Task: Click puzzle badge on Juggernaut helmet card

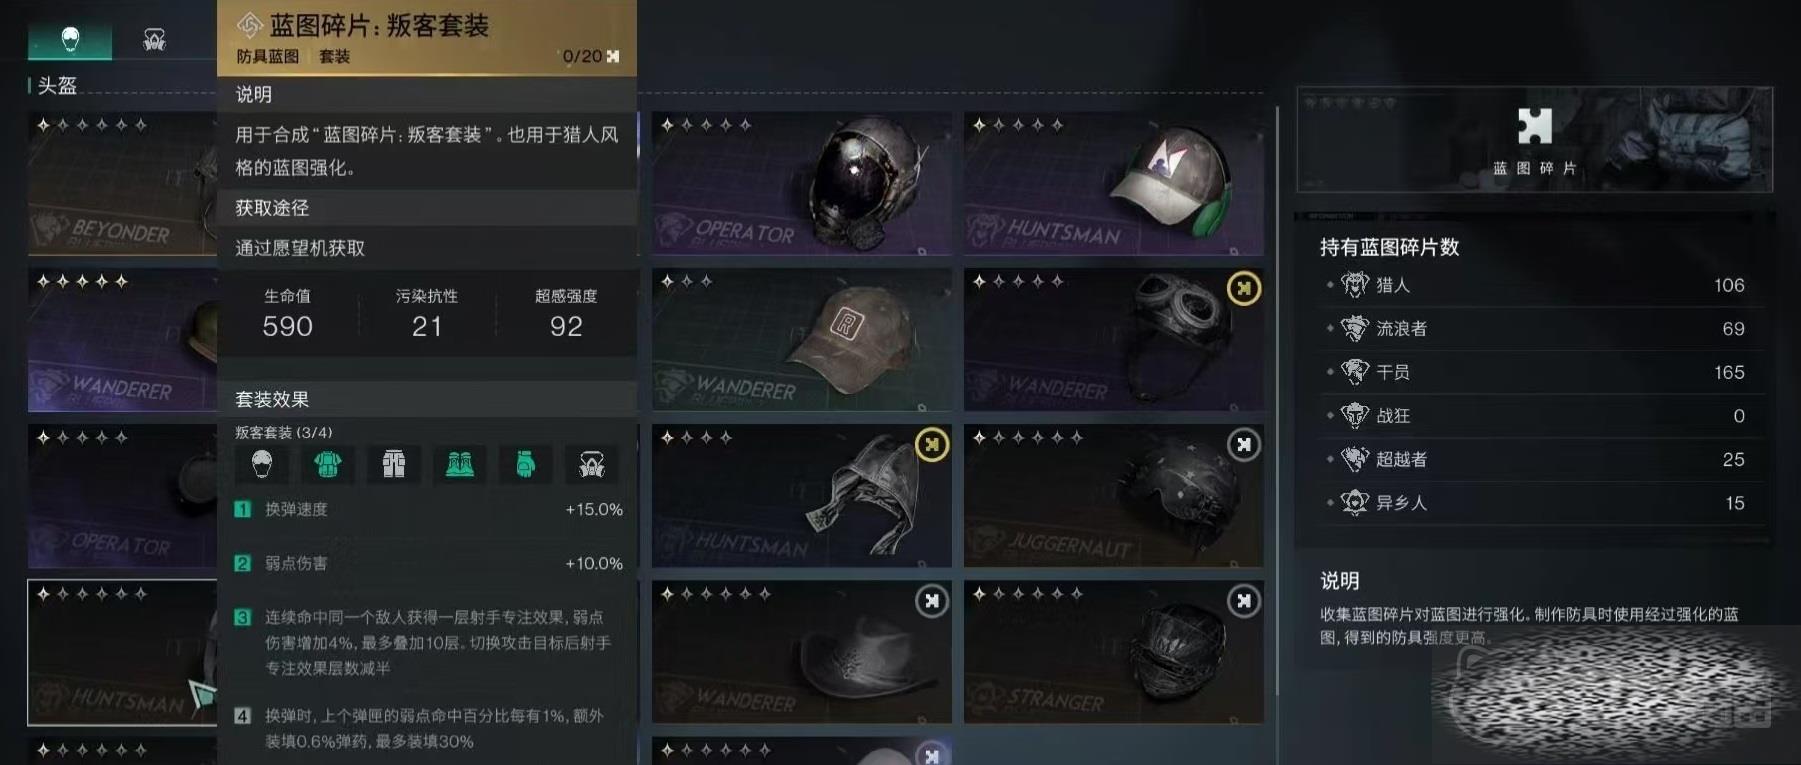Action: tap(1243, 445)
